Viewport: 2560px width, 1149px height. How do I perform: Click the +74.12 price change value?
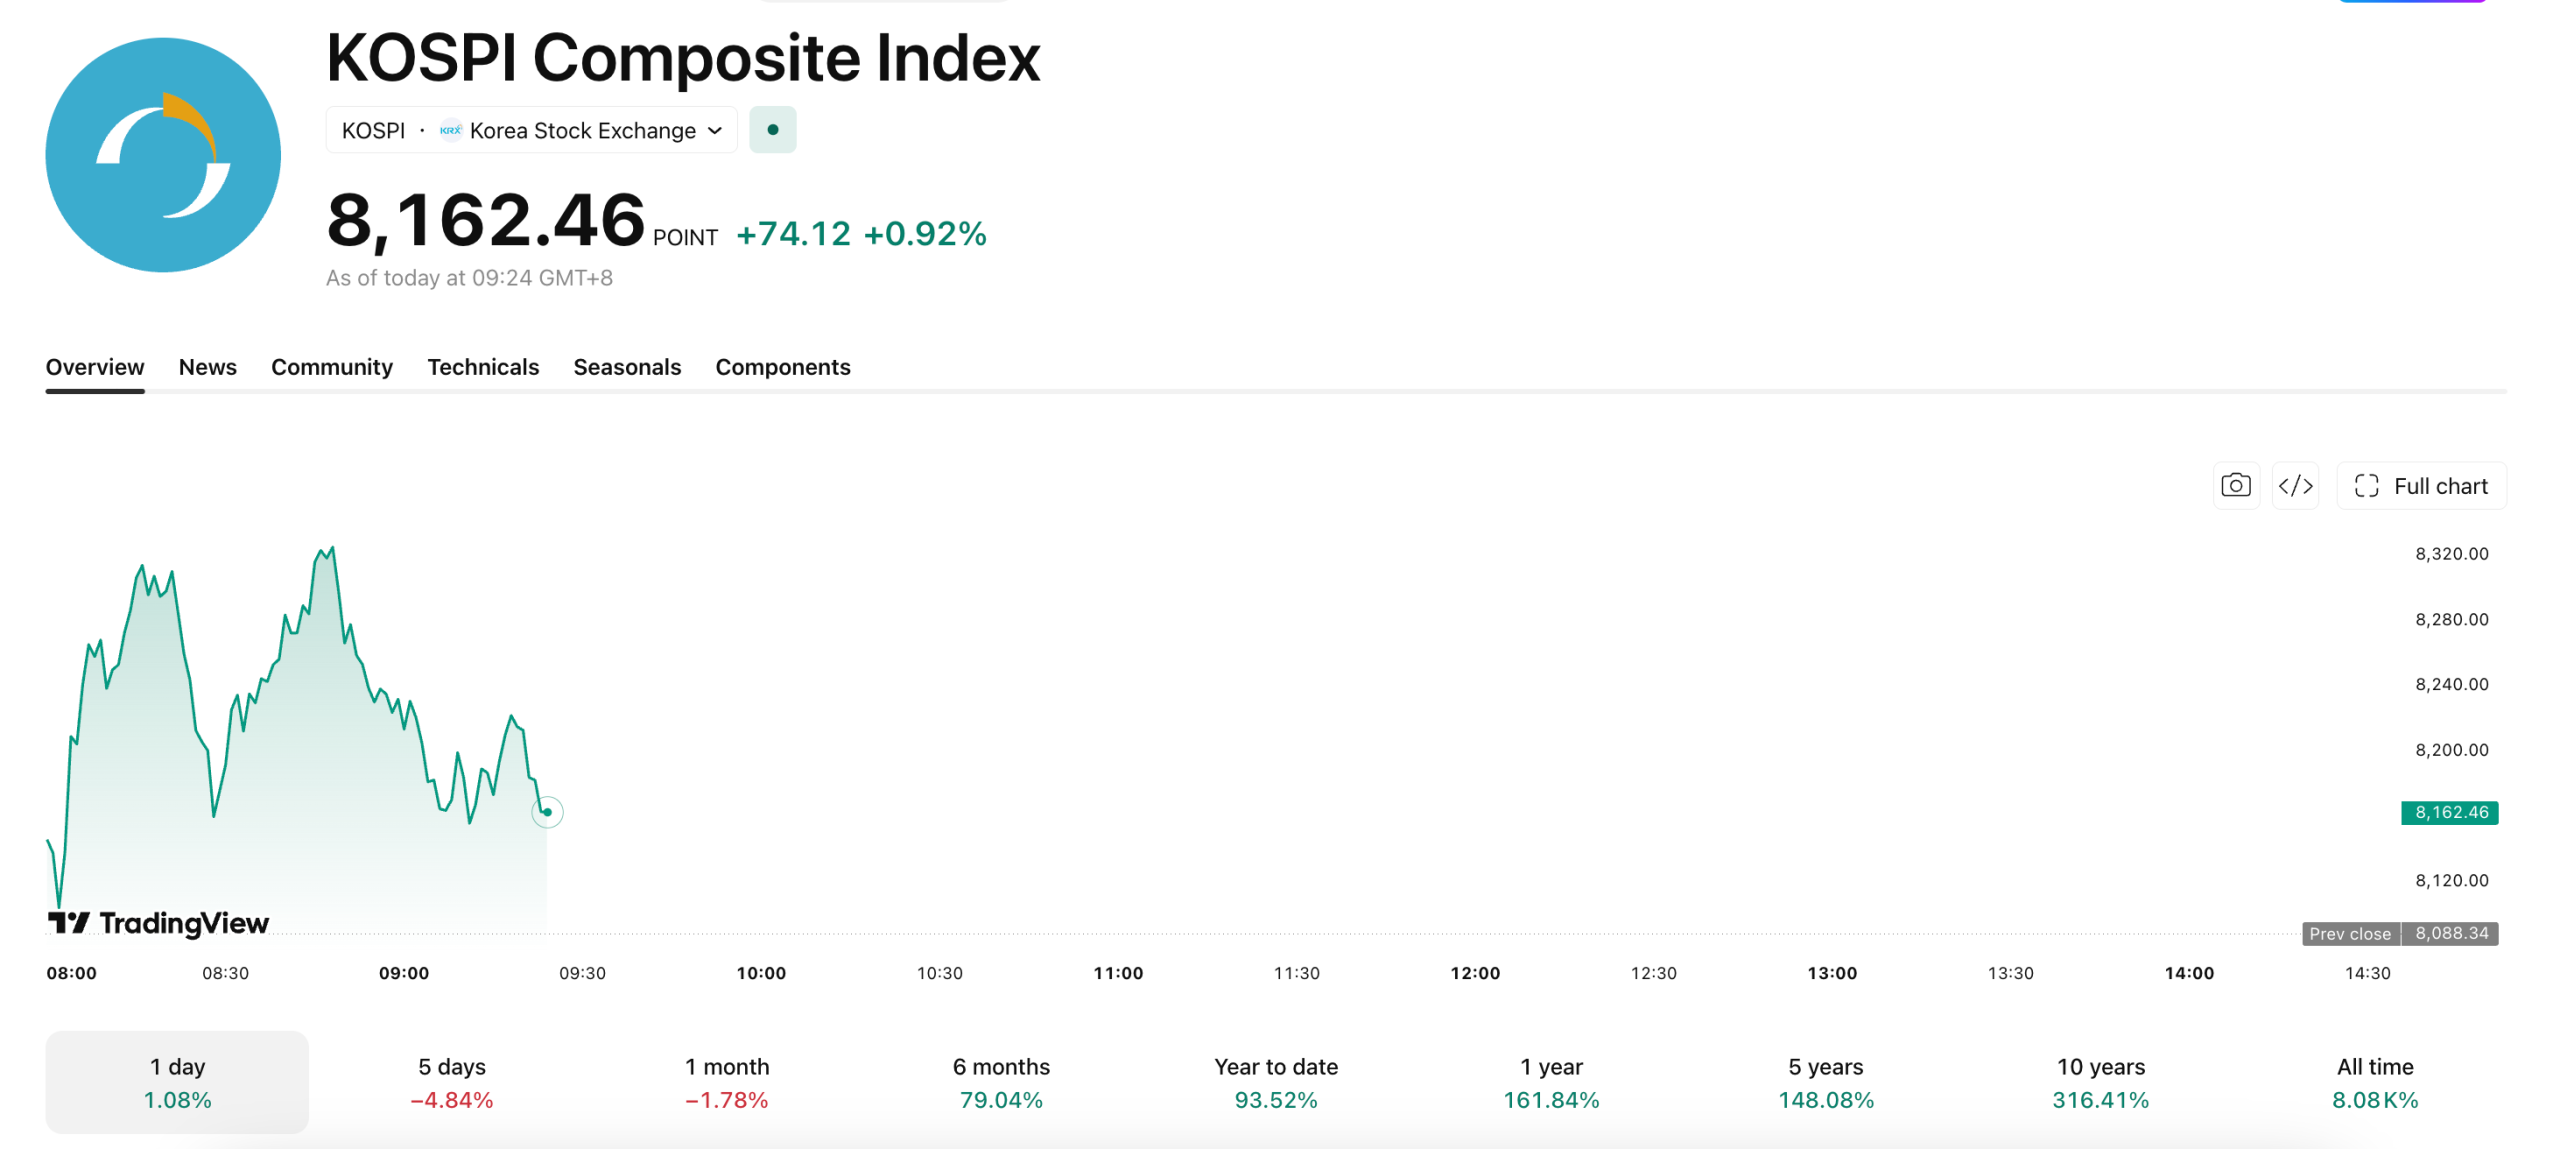pyautogui.click(x=793, y=233)
